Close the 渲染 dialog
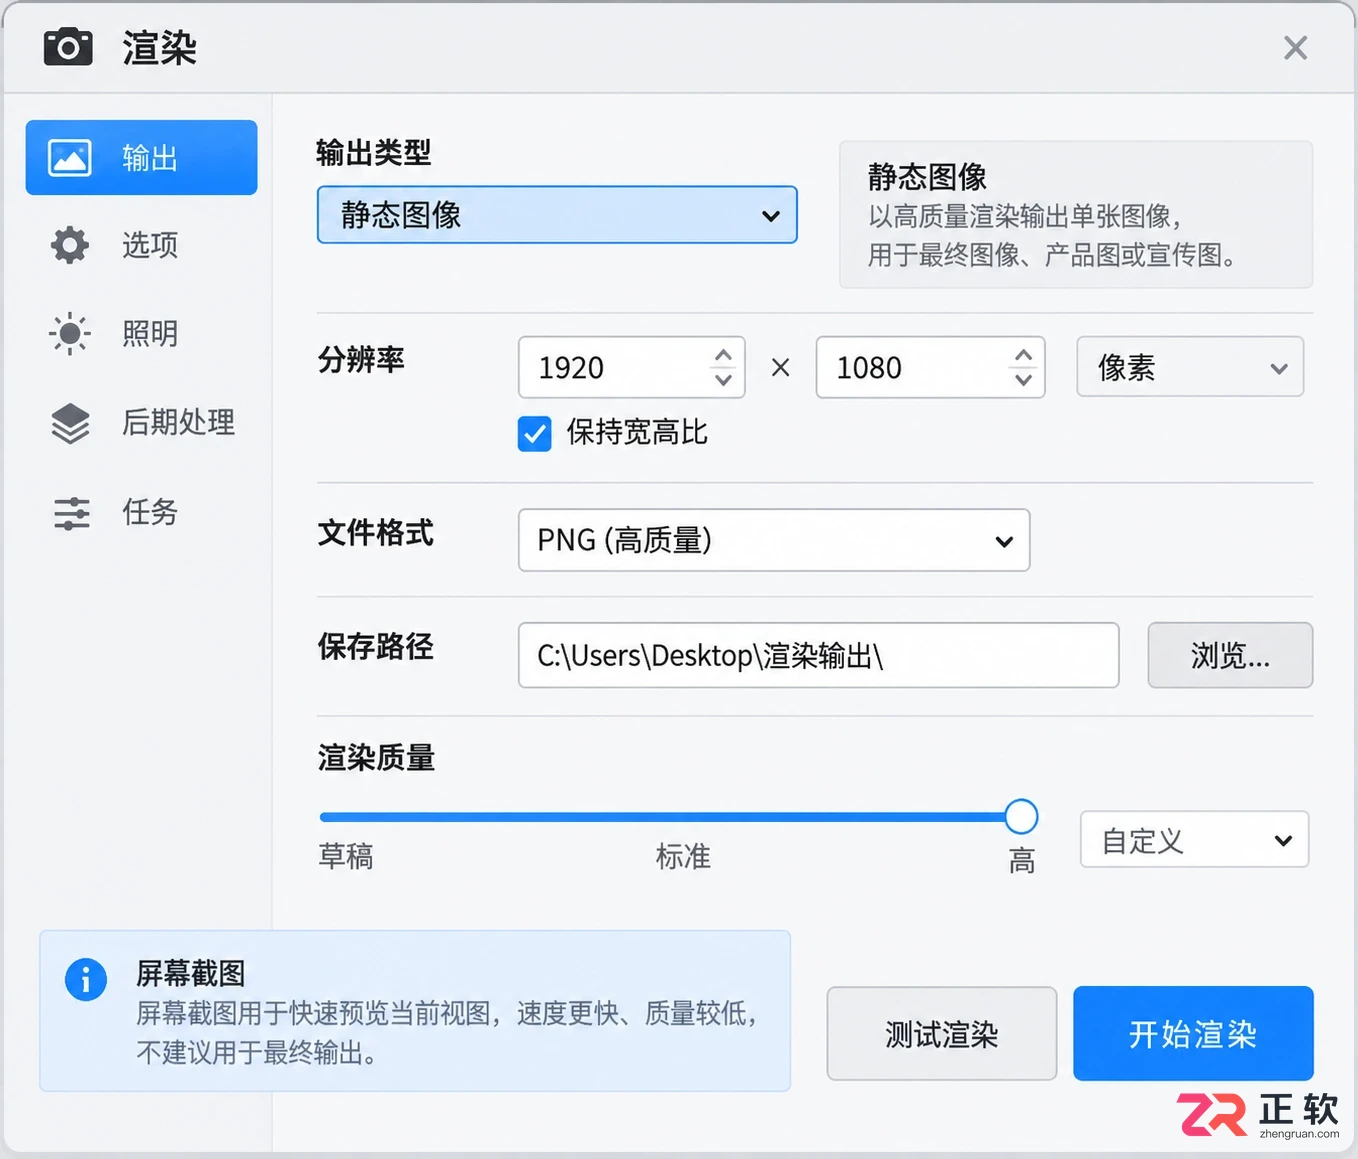The image size is (1358, 1159). (x=1295, y=48)
